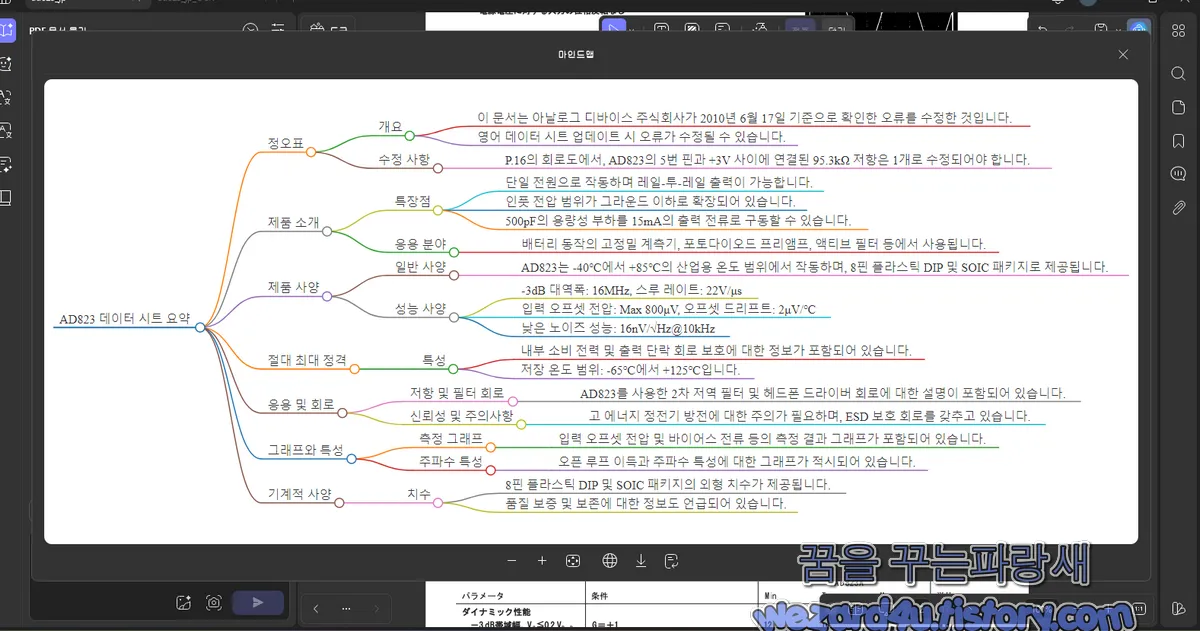Screen dimensions: 1200x631
Task: Regenerate the mind map
Action: pos(671,561)
